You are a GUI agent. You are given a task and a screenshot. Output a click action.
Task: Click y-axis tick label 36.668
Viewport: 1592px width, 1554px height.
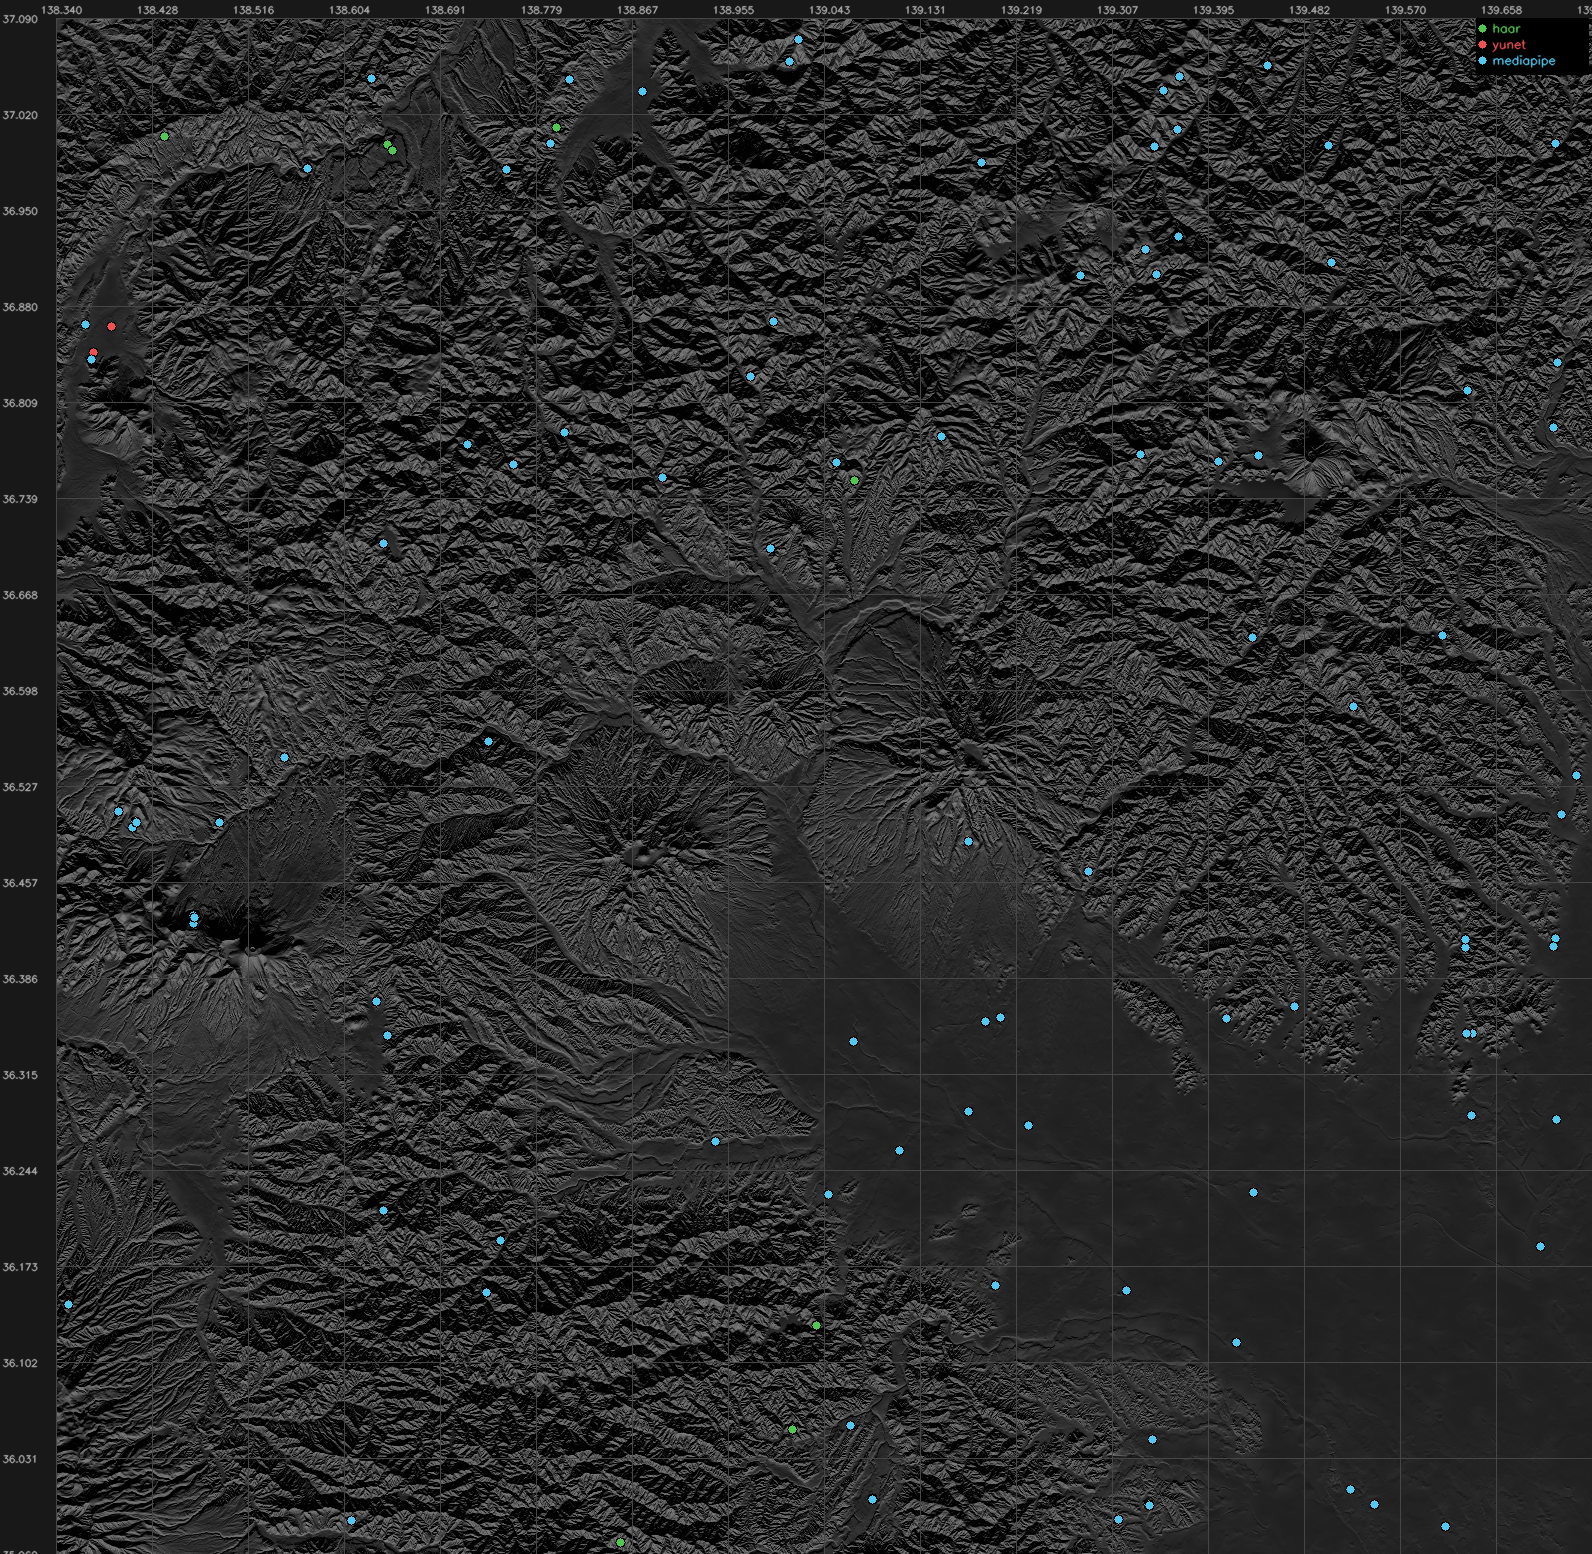pos(20,595)
